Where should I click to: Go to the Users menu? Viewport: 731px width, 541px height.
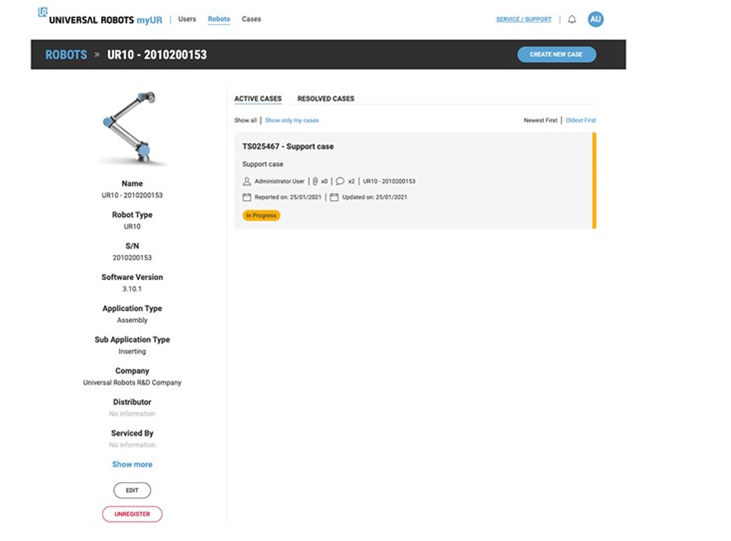click(187, 19)
